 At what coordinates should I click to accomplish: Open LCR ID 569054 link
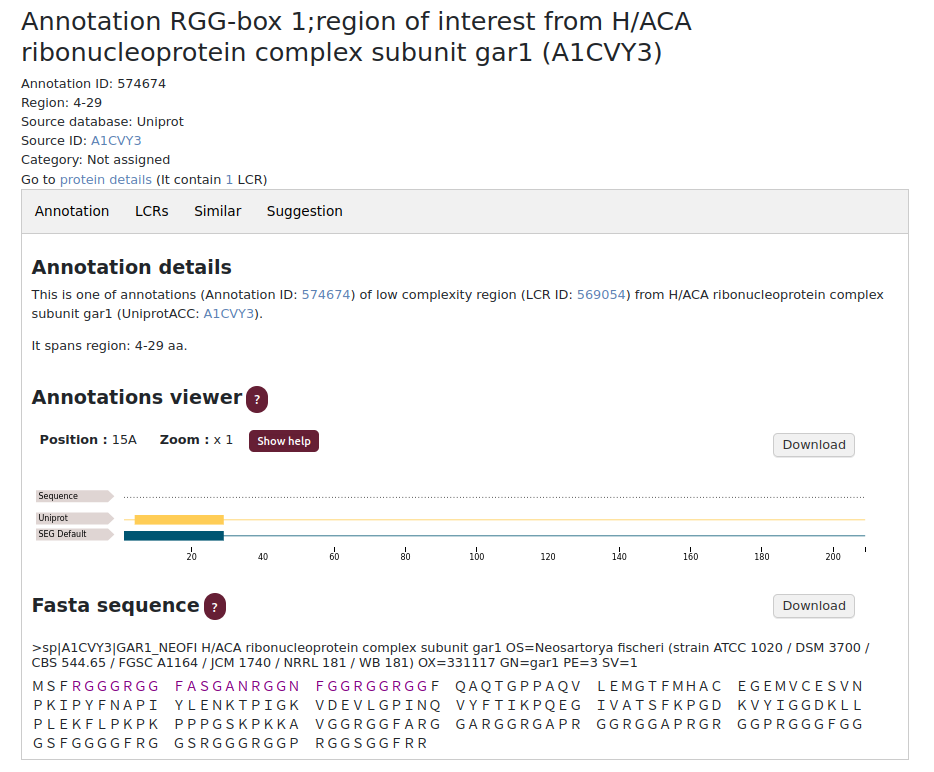point(601,295)
